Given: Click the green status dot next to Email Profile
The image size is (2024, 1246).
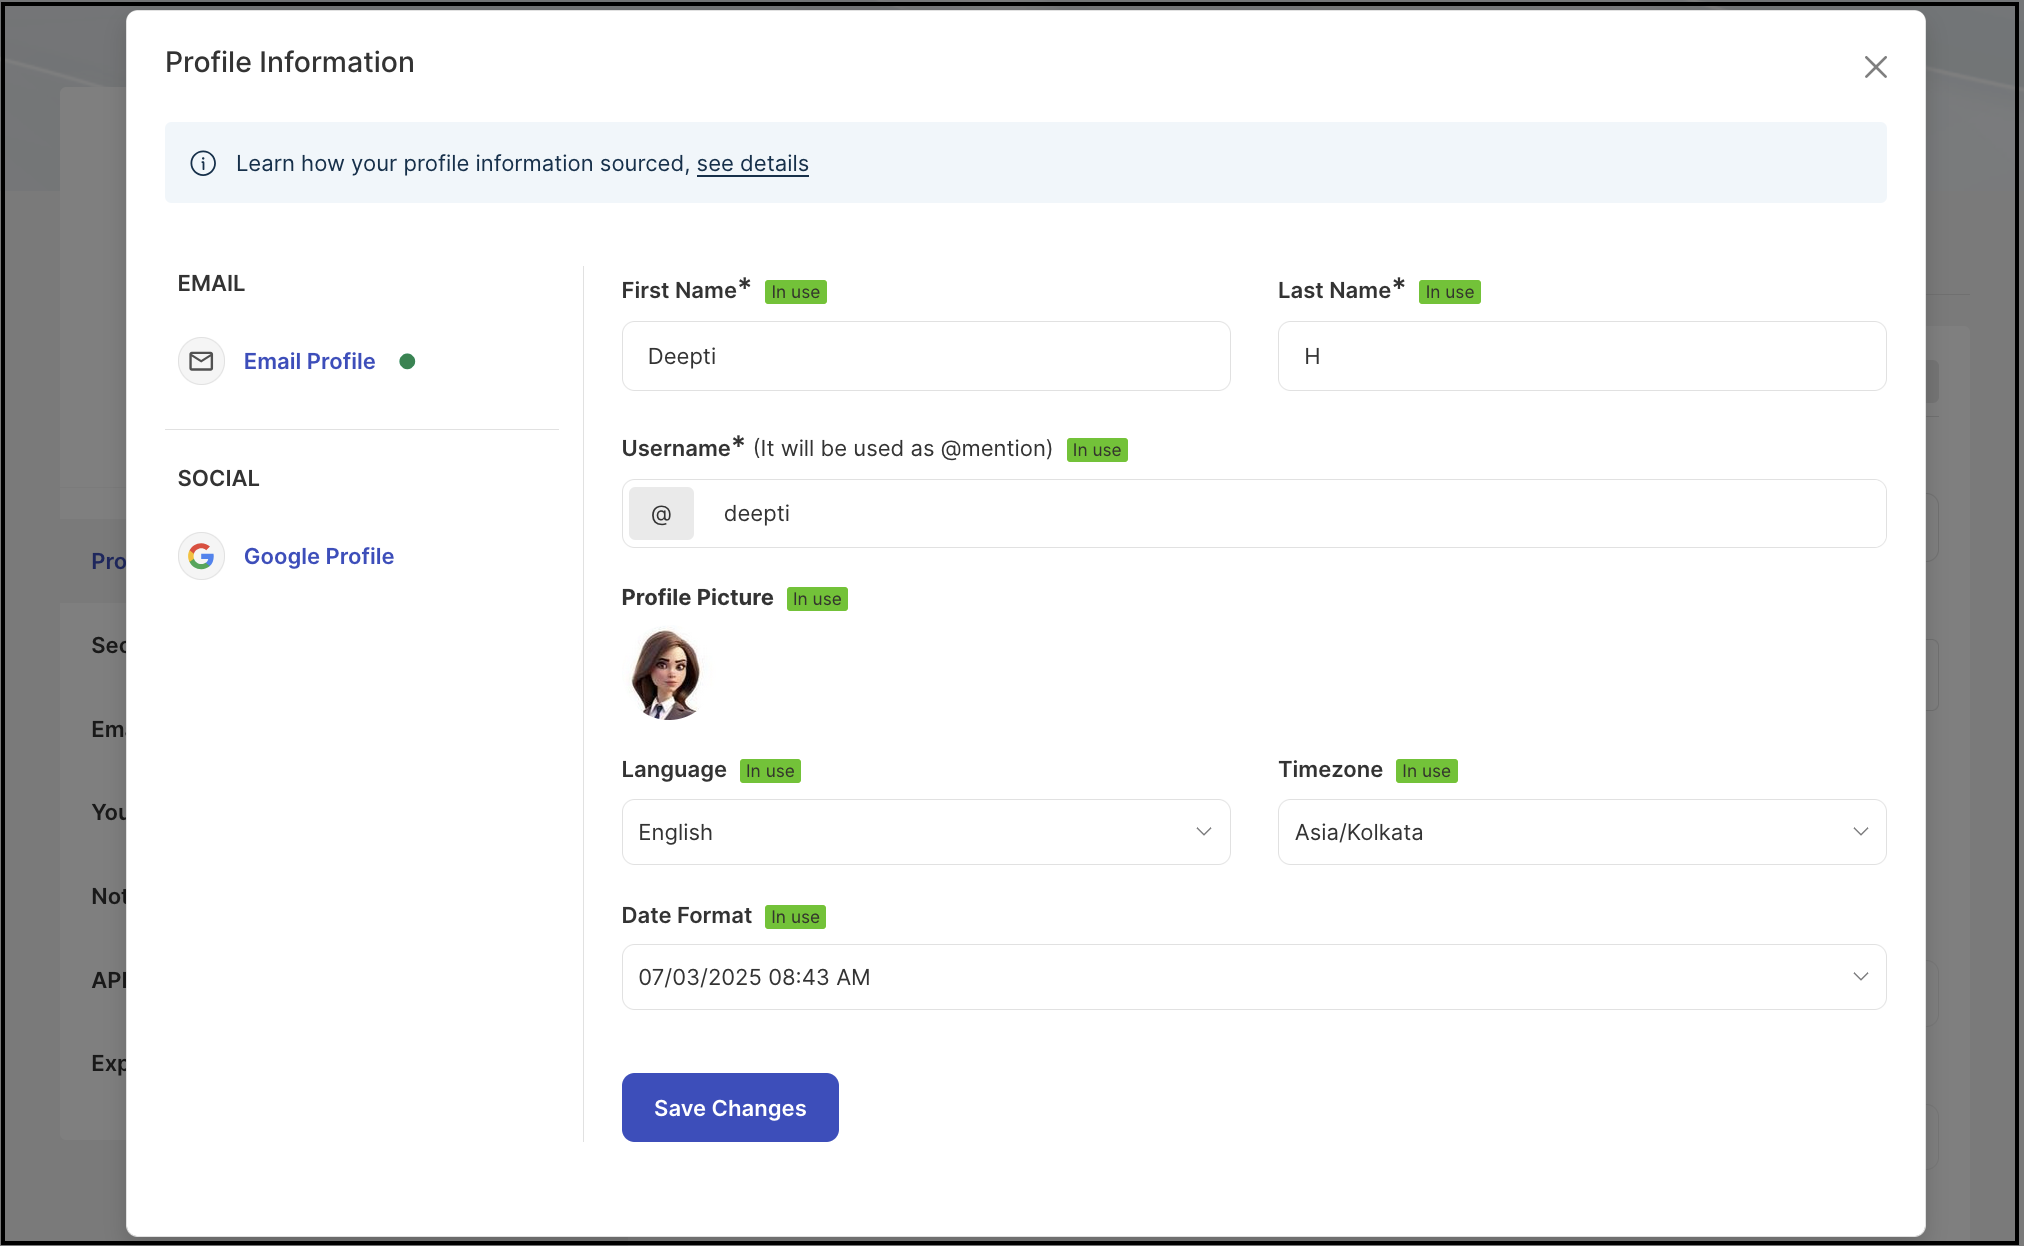Looking at the screenshot, I should coord(407,361).
